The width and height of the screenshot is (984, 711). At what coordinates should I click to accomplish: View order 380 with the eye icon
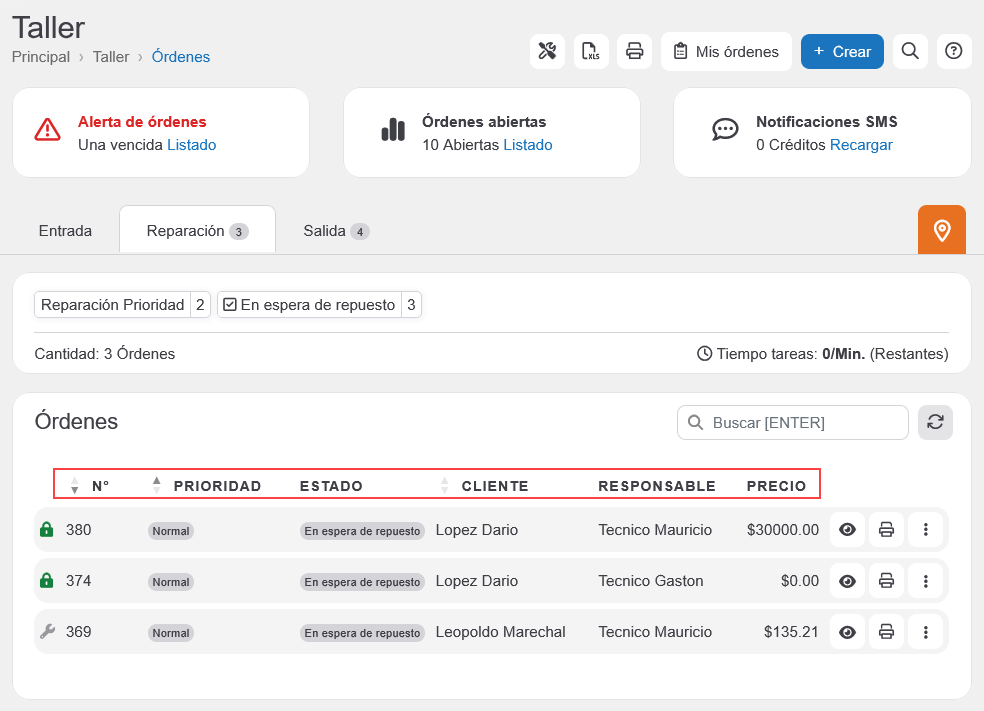tap(847, 530)
